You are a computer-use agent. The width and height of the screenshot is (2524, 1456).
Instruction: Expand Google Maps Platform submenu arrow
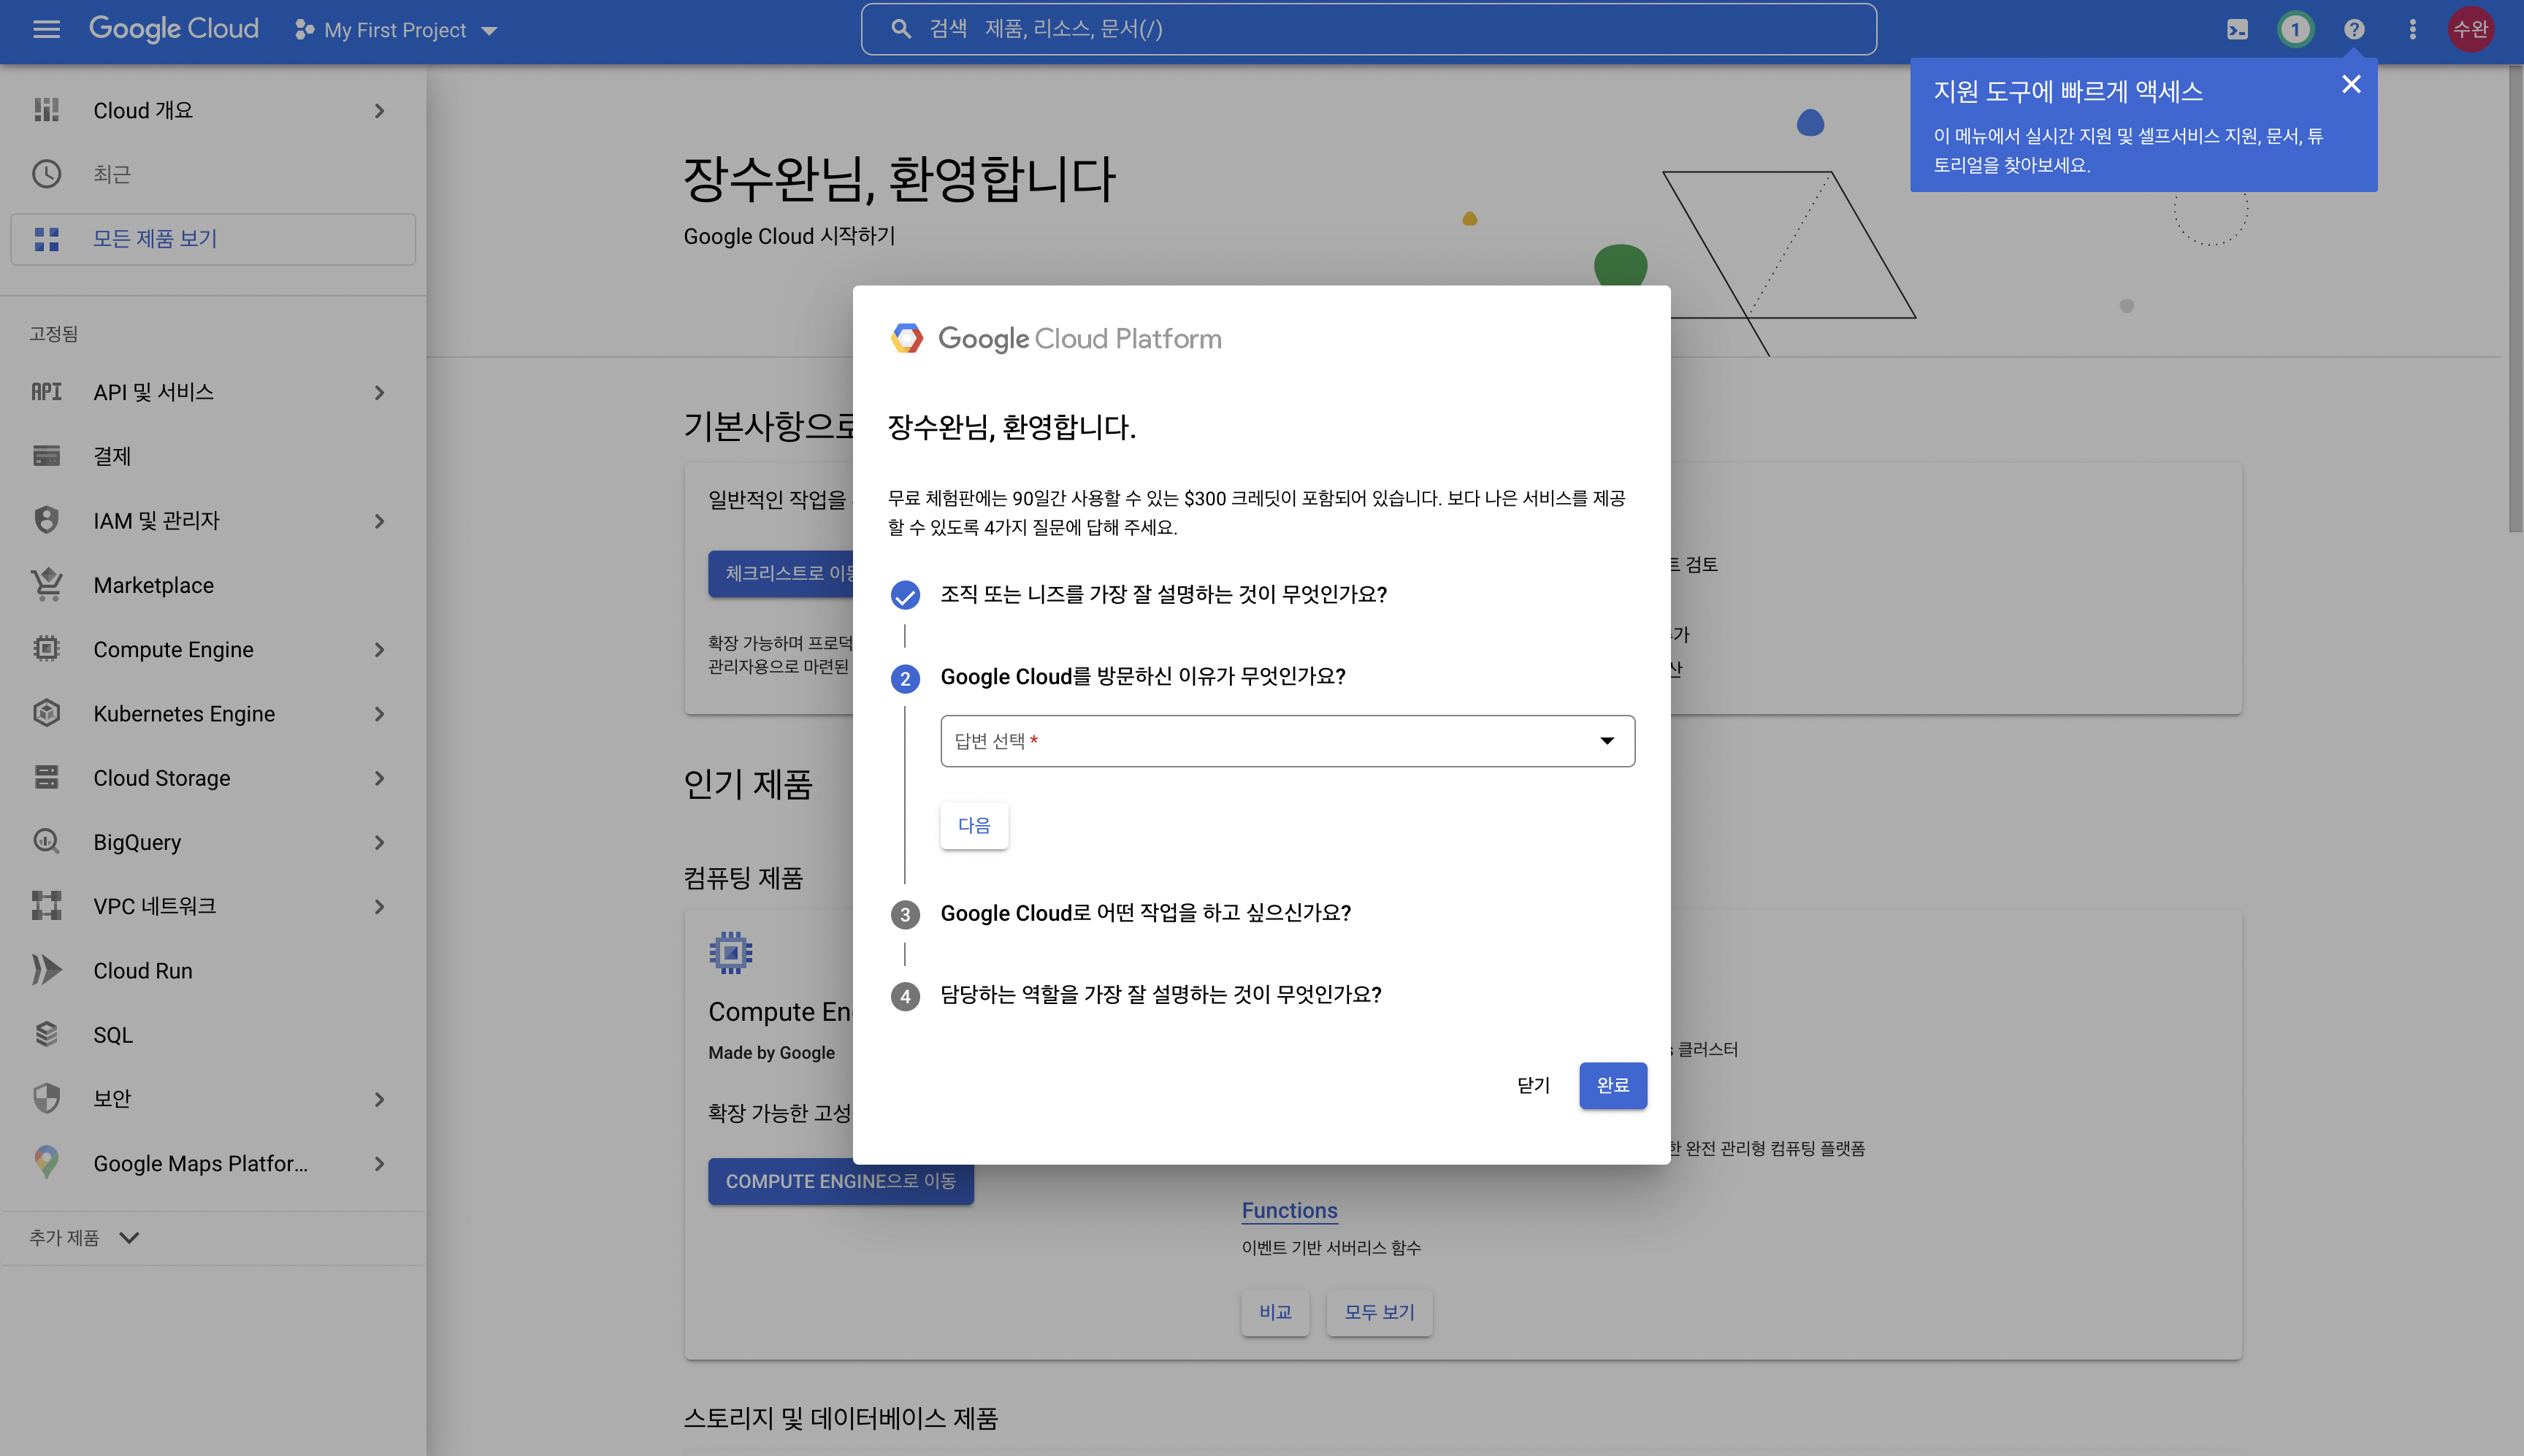379,1163
